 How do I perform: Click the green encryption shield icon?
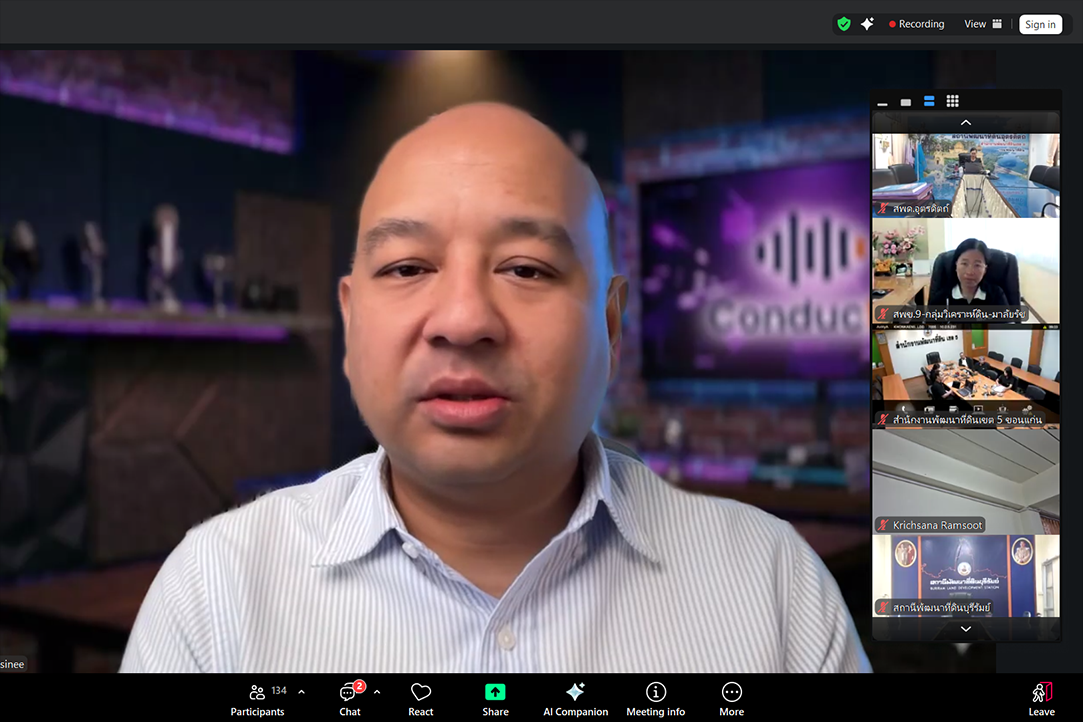point(844,24)
